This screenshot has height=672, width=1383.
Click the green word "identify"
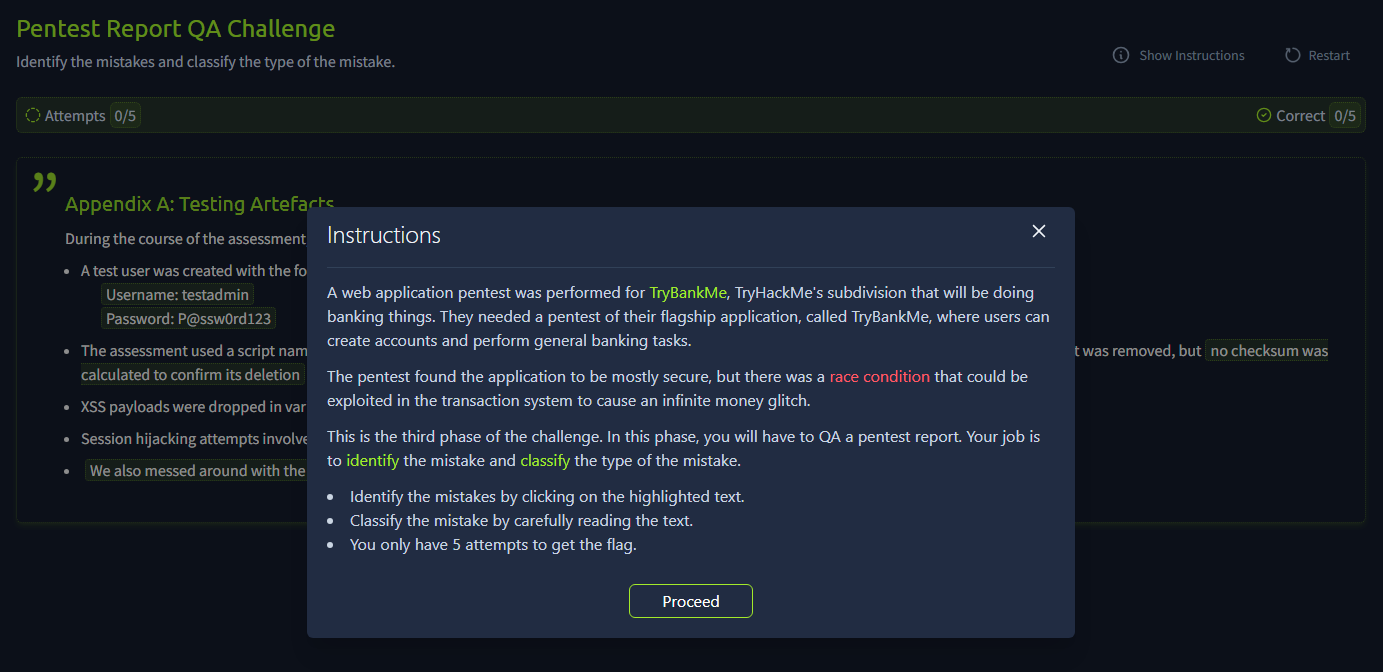pos(372,461)
